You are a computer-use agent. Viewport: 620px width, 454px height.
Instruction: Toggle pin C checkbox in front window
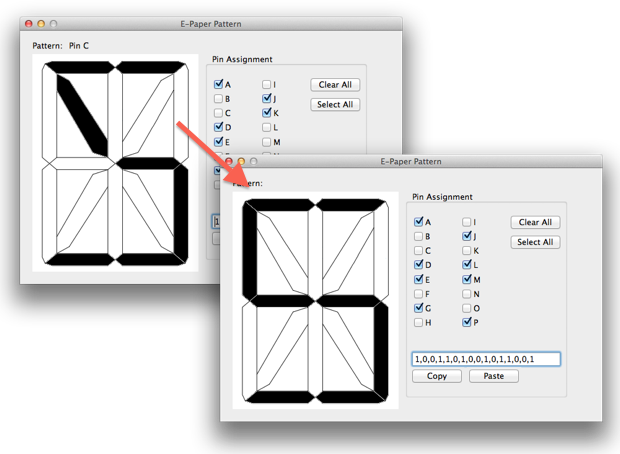418,251
